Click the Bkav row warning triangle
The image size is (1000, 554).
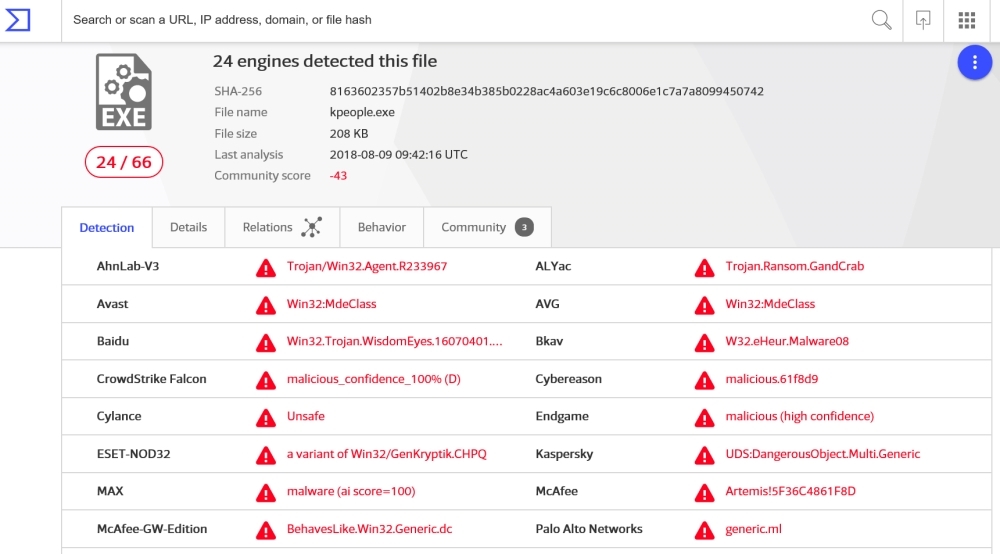click(x=705, y=343)
